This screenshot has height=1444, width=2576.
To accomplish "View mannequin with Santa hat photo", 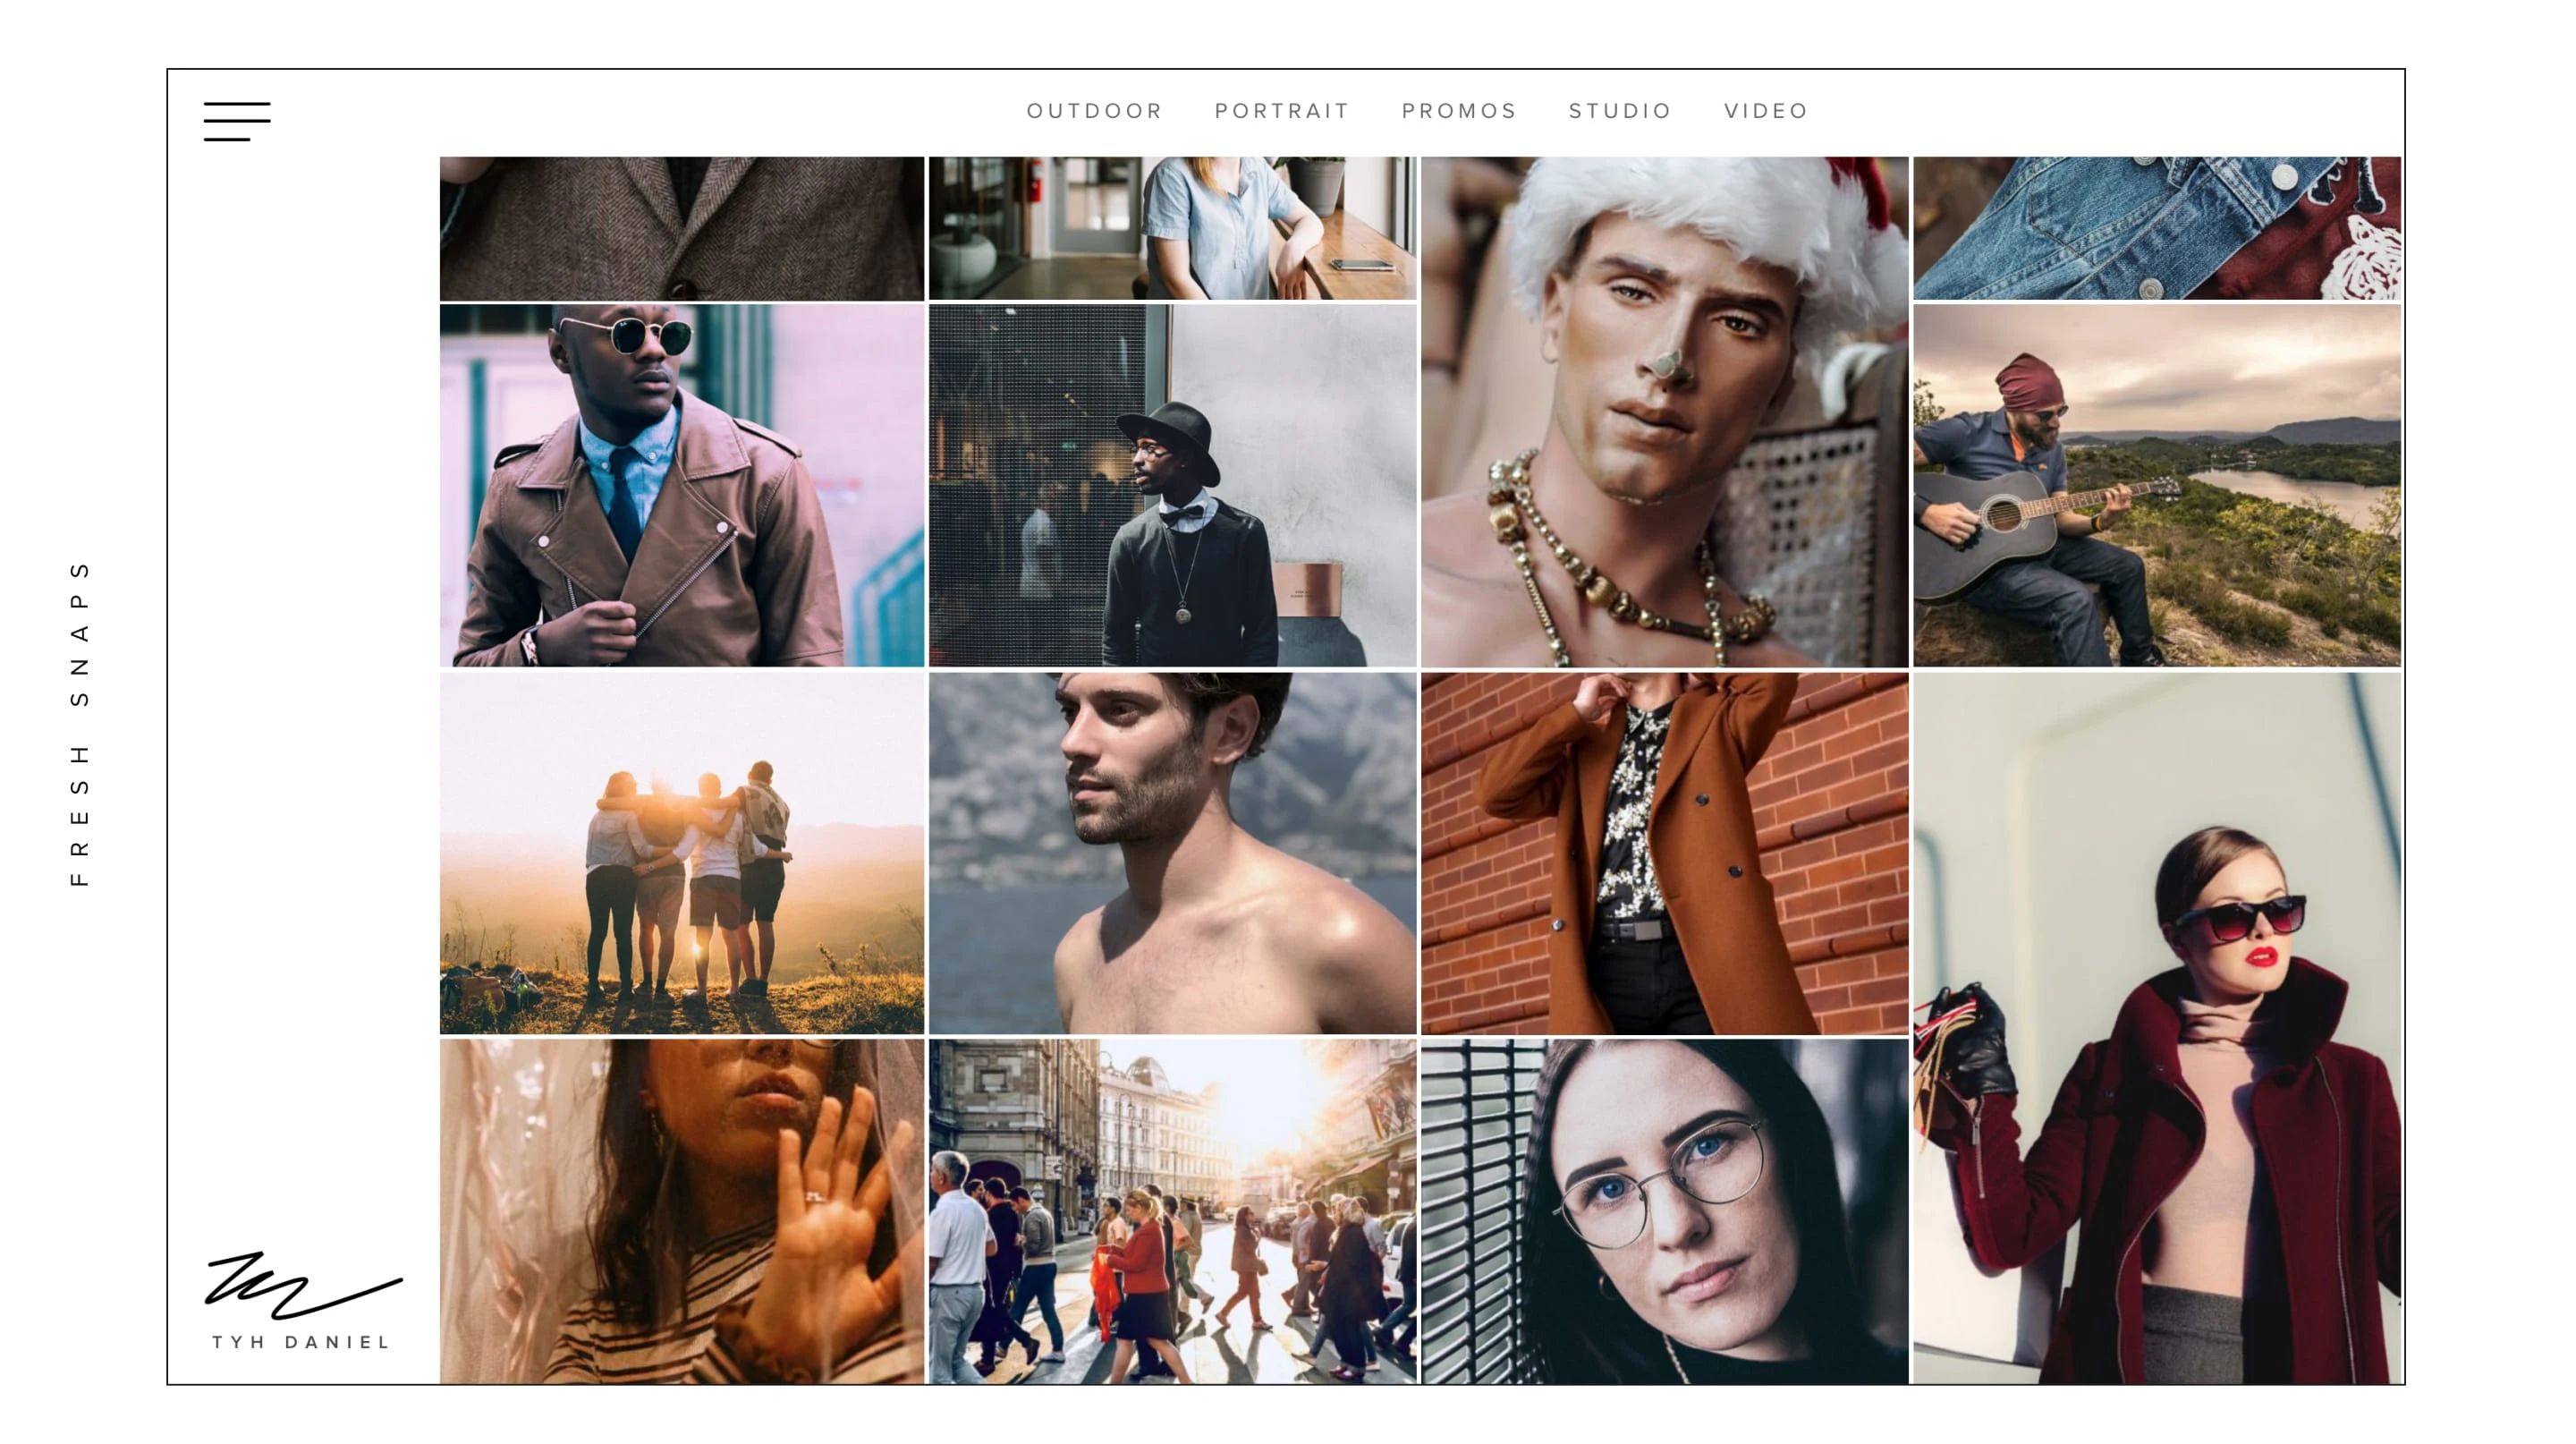I will (x=1664, y=411).
